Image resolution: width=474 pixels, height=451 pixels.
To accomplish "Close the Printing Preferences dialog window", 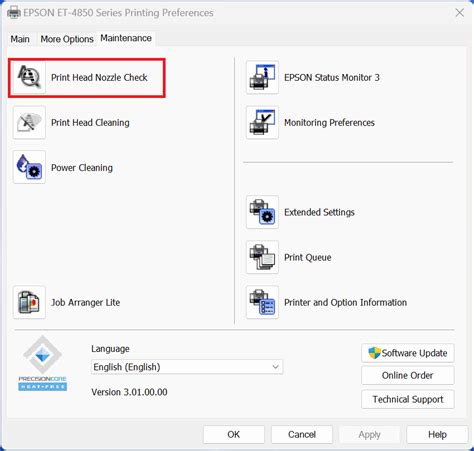I will pyautogui.click(x=460, y=13).
